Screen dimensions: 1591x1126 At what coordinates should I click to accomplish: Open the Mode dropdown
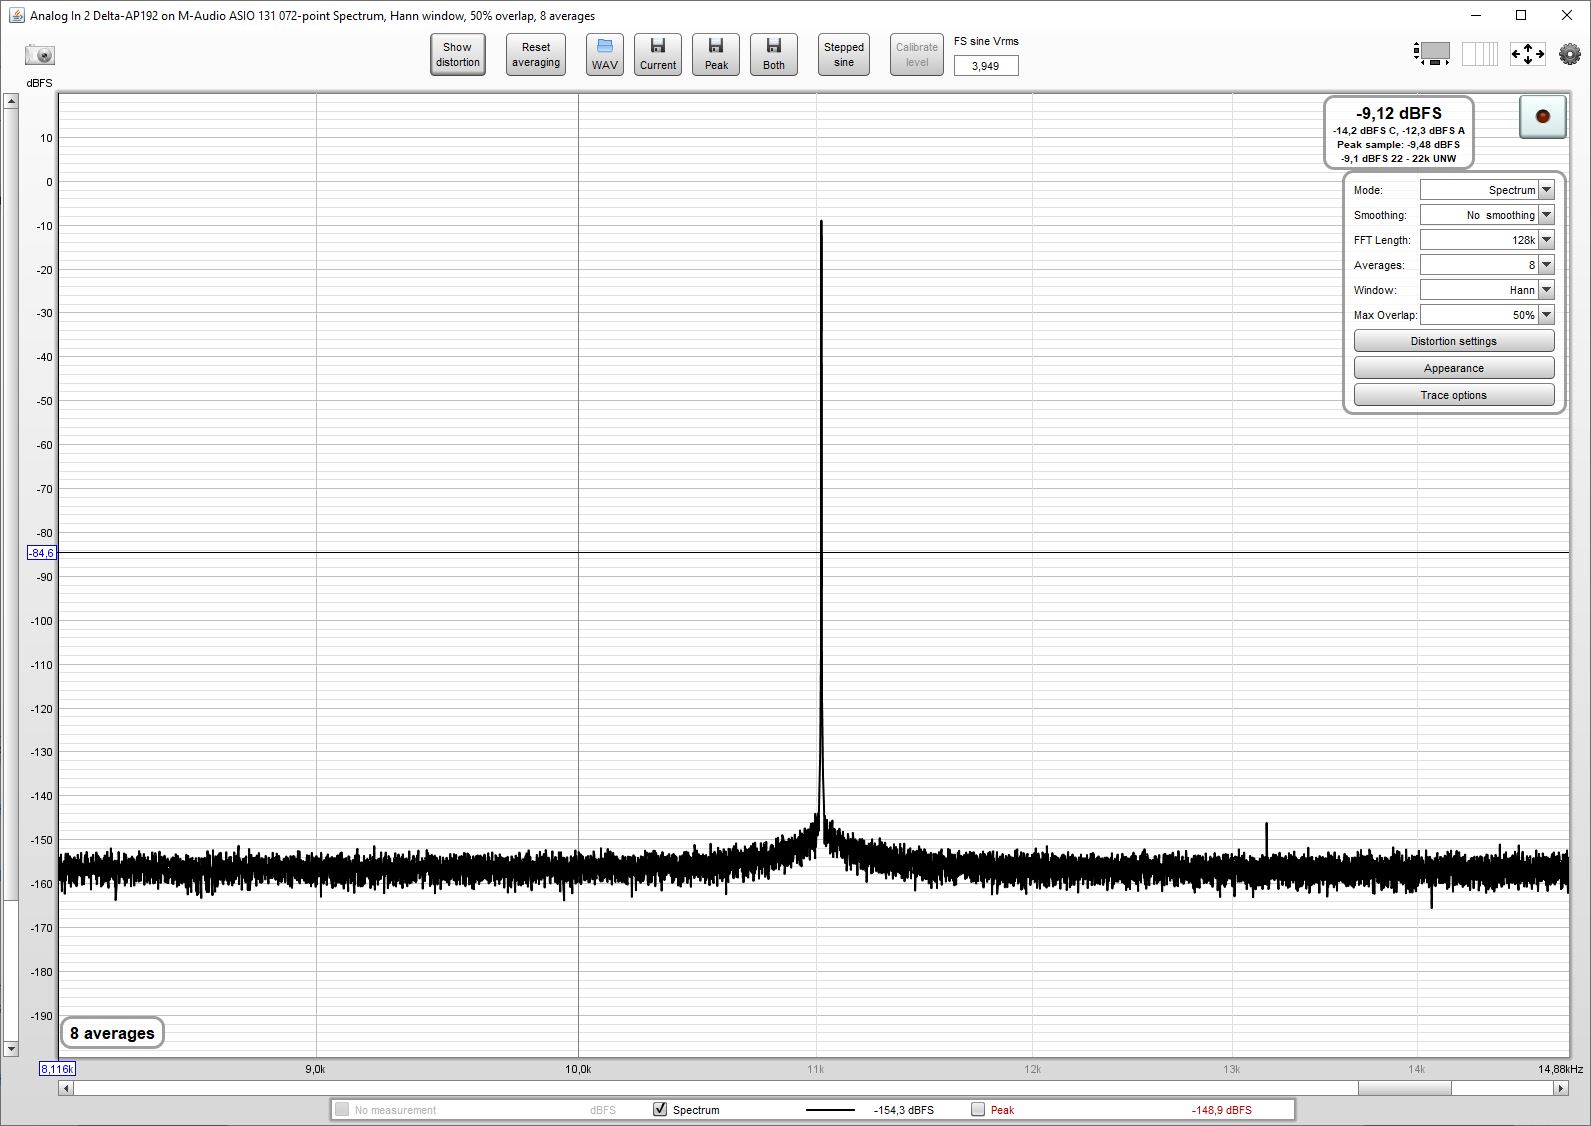(x=1546, y=190)
